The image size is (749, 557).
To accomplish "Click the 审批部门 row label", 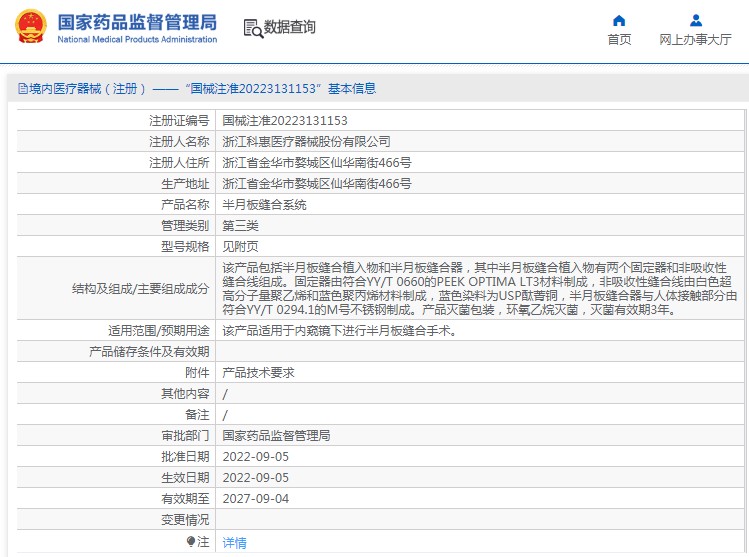I will click(185, 436).
